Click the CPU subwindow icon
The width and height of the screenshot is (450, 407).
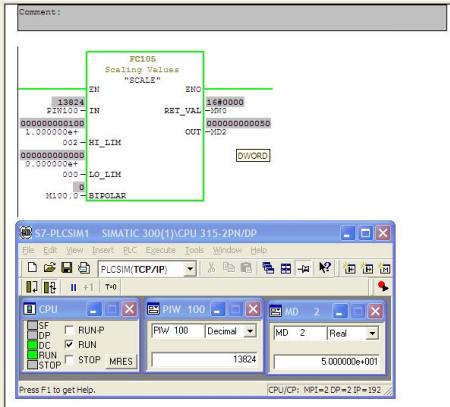[30, 309]
